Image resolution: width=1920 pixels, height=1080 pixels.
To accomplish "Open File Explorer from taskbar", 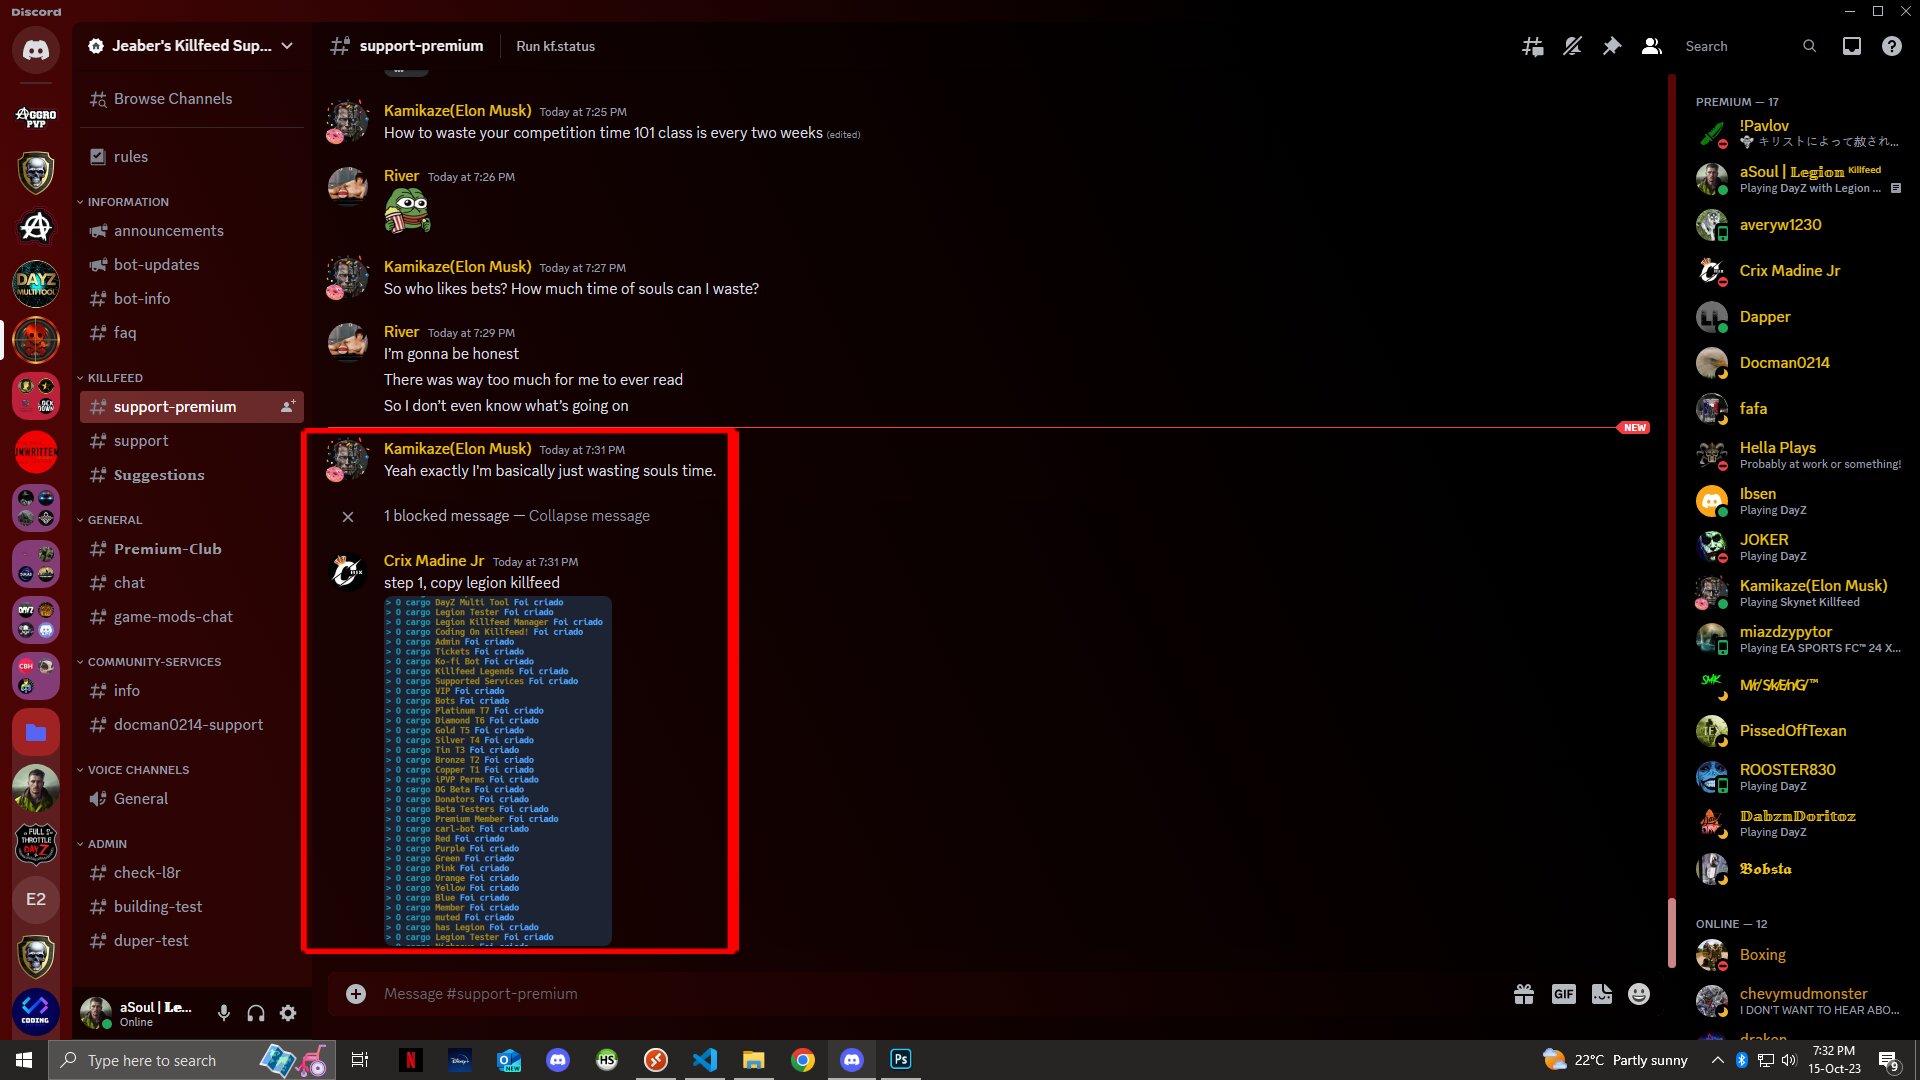I will [754, 1060].
